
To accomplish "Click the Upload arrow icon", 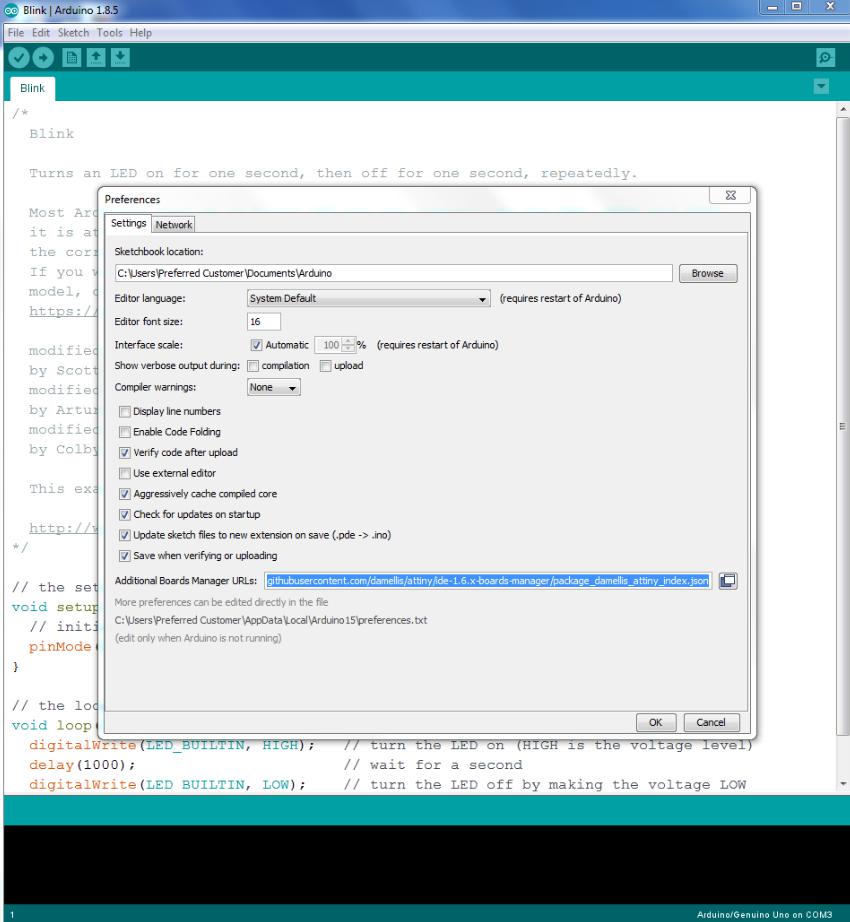I will [43, 58].
